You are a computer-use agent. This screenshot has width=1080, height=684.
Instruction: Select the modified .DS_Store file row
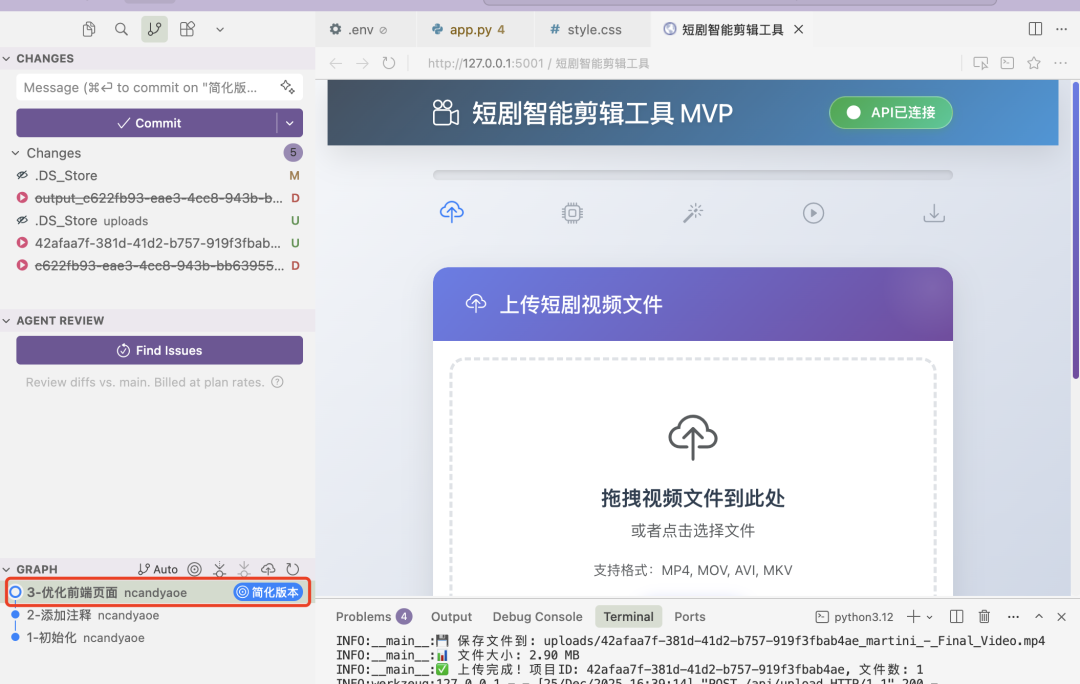click(158, 176)
